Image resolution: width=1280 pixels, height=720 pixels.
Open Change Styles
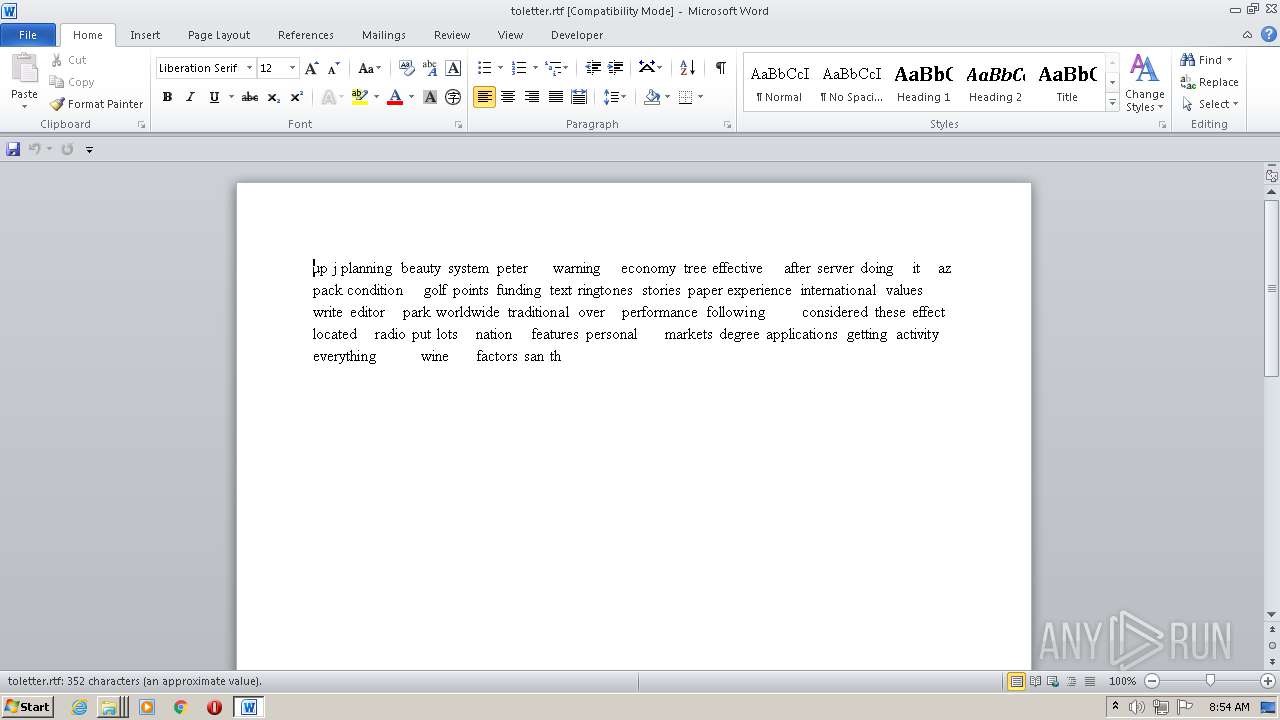1145,83
